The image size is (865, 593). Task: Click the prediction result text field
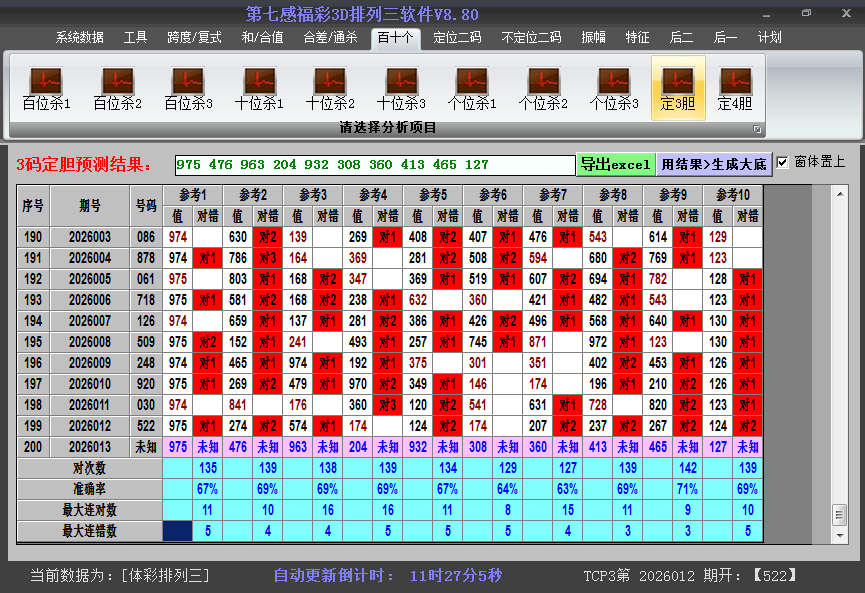coord(375,165)
